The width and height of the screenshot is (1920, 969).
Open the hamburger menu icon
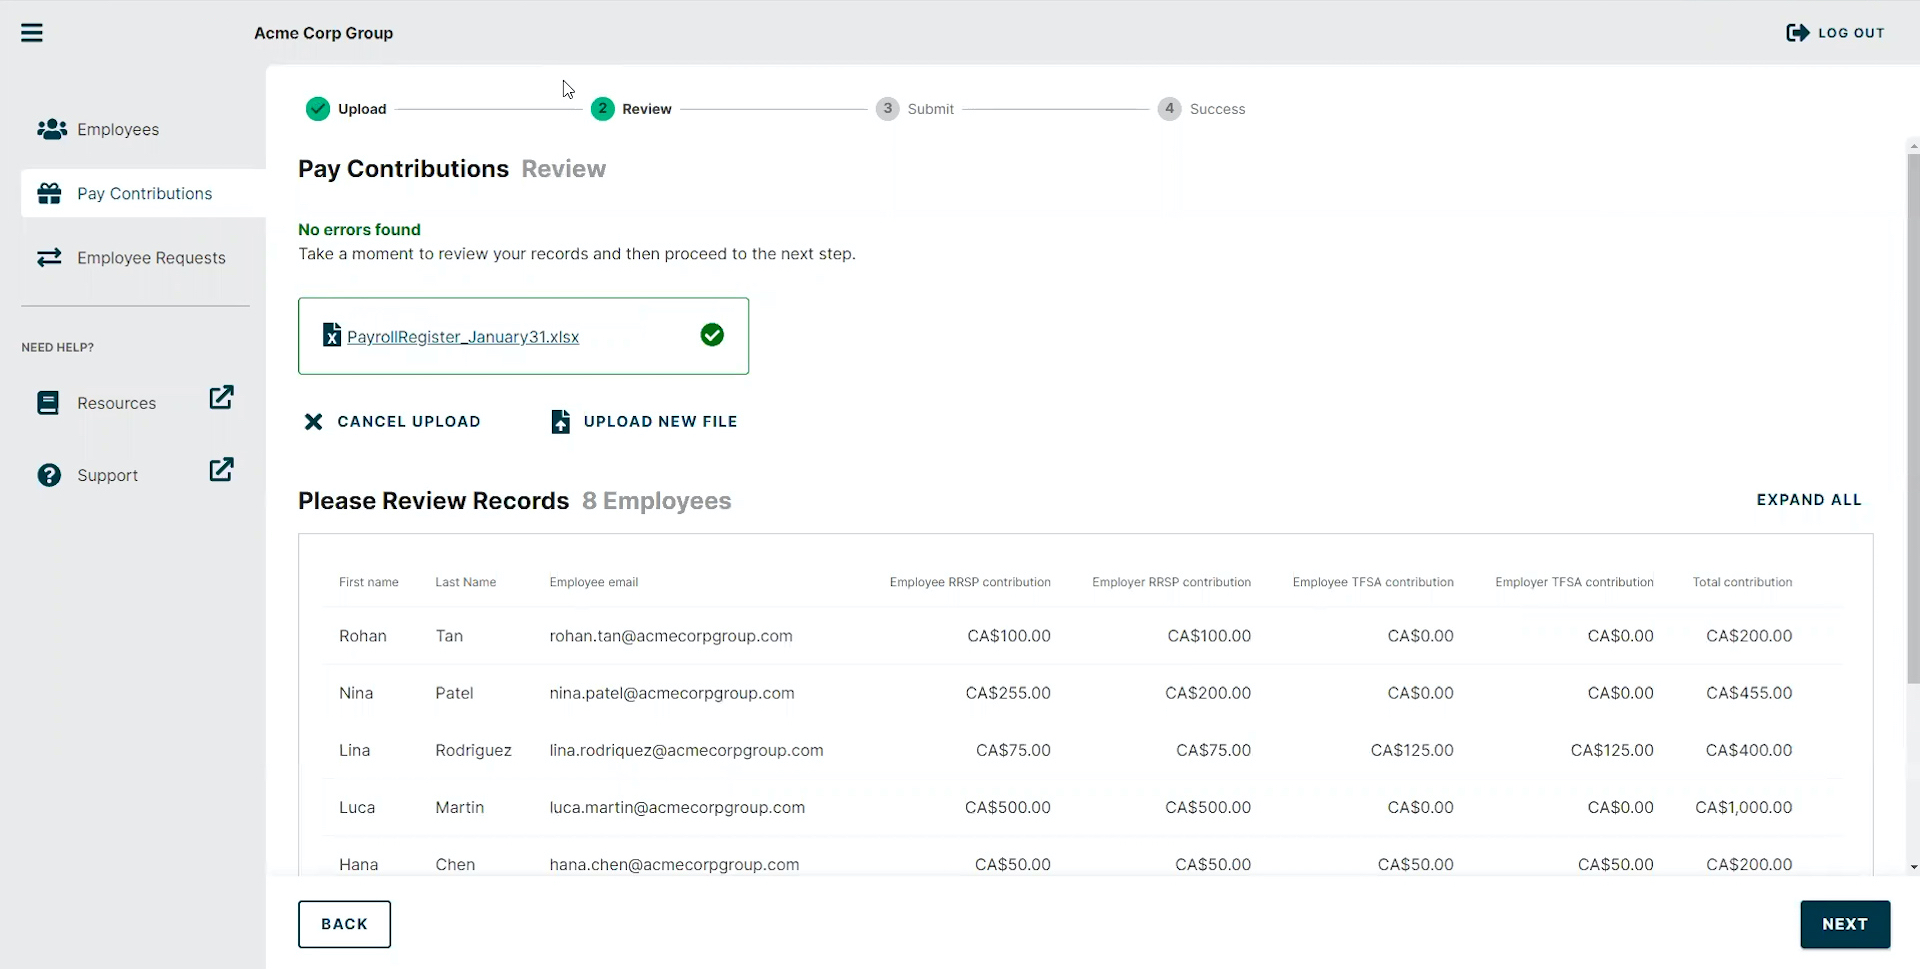point(32,33)
